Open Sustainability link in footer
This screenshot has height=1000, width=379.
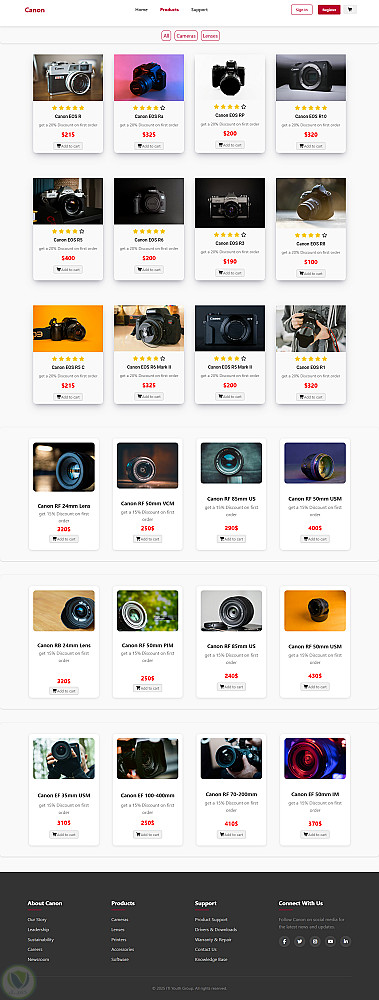[41, 939]
